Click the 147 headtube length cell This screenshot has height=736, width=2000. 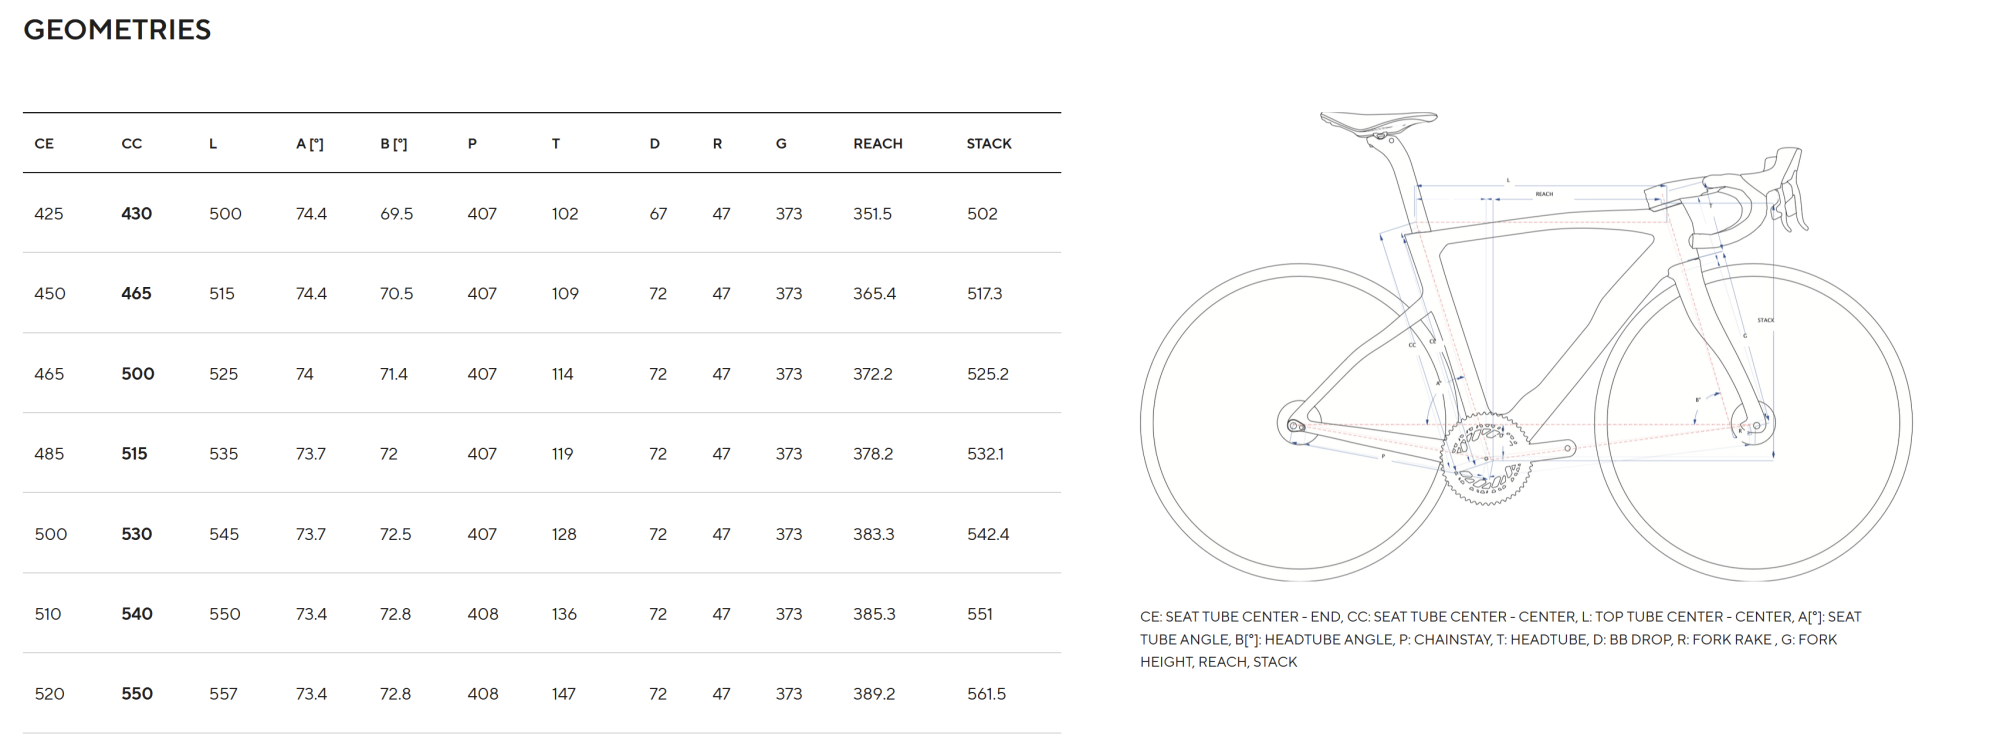click(x=564, y=694)
